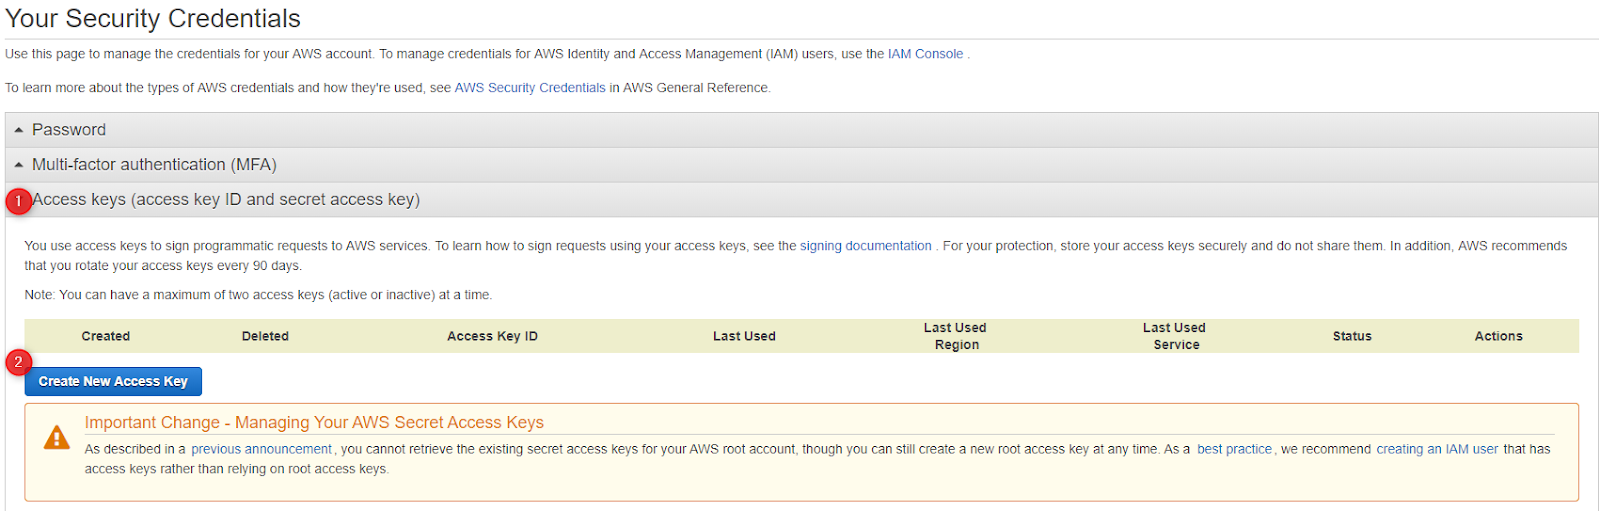Click Create New Access Key button

coord(113,381)
